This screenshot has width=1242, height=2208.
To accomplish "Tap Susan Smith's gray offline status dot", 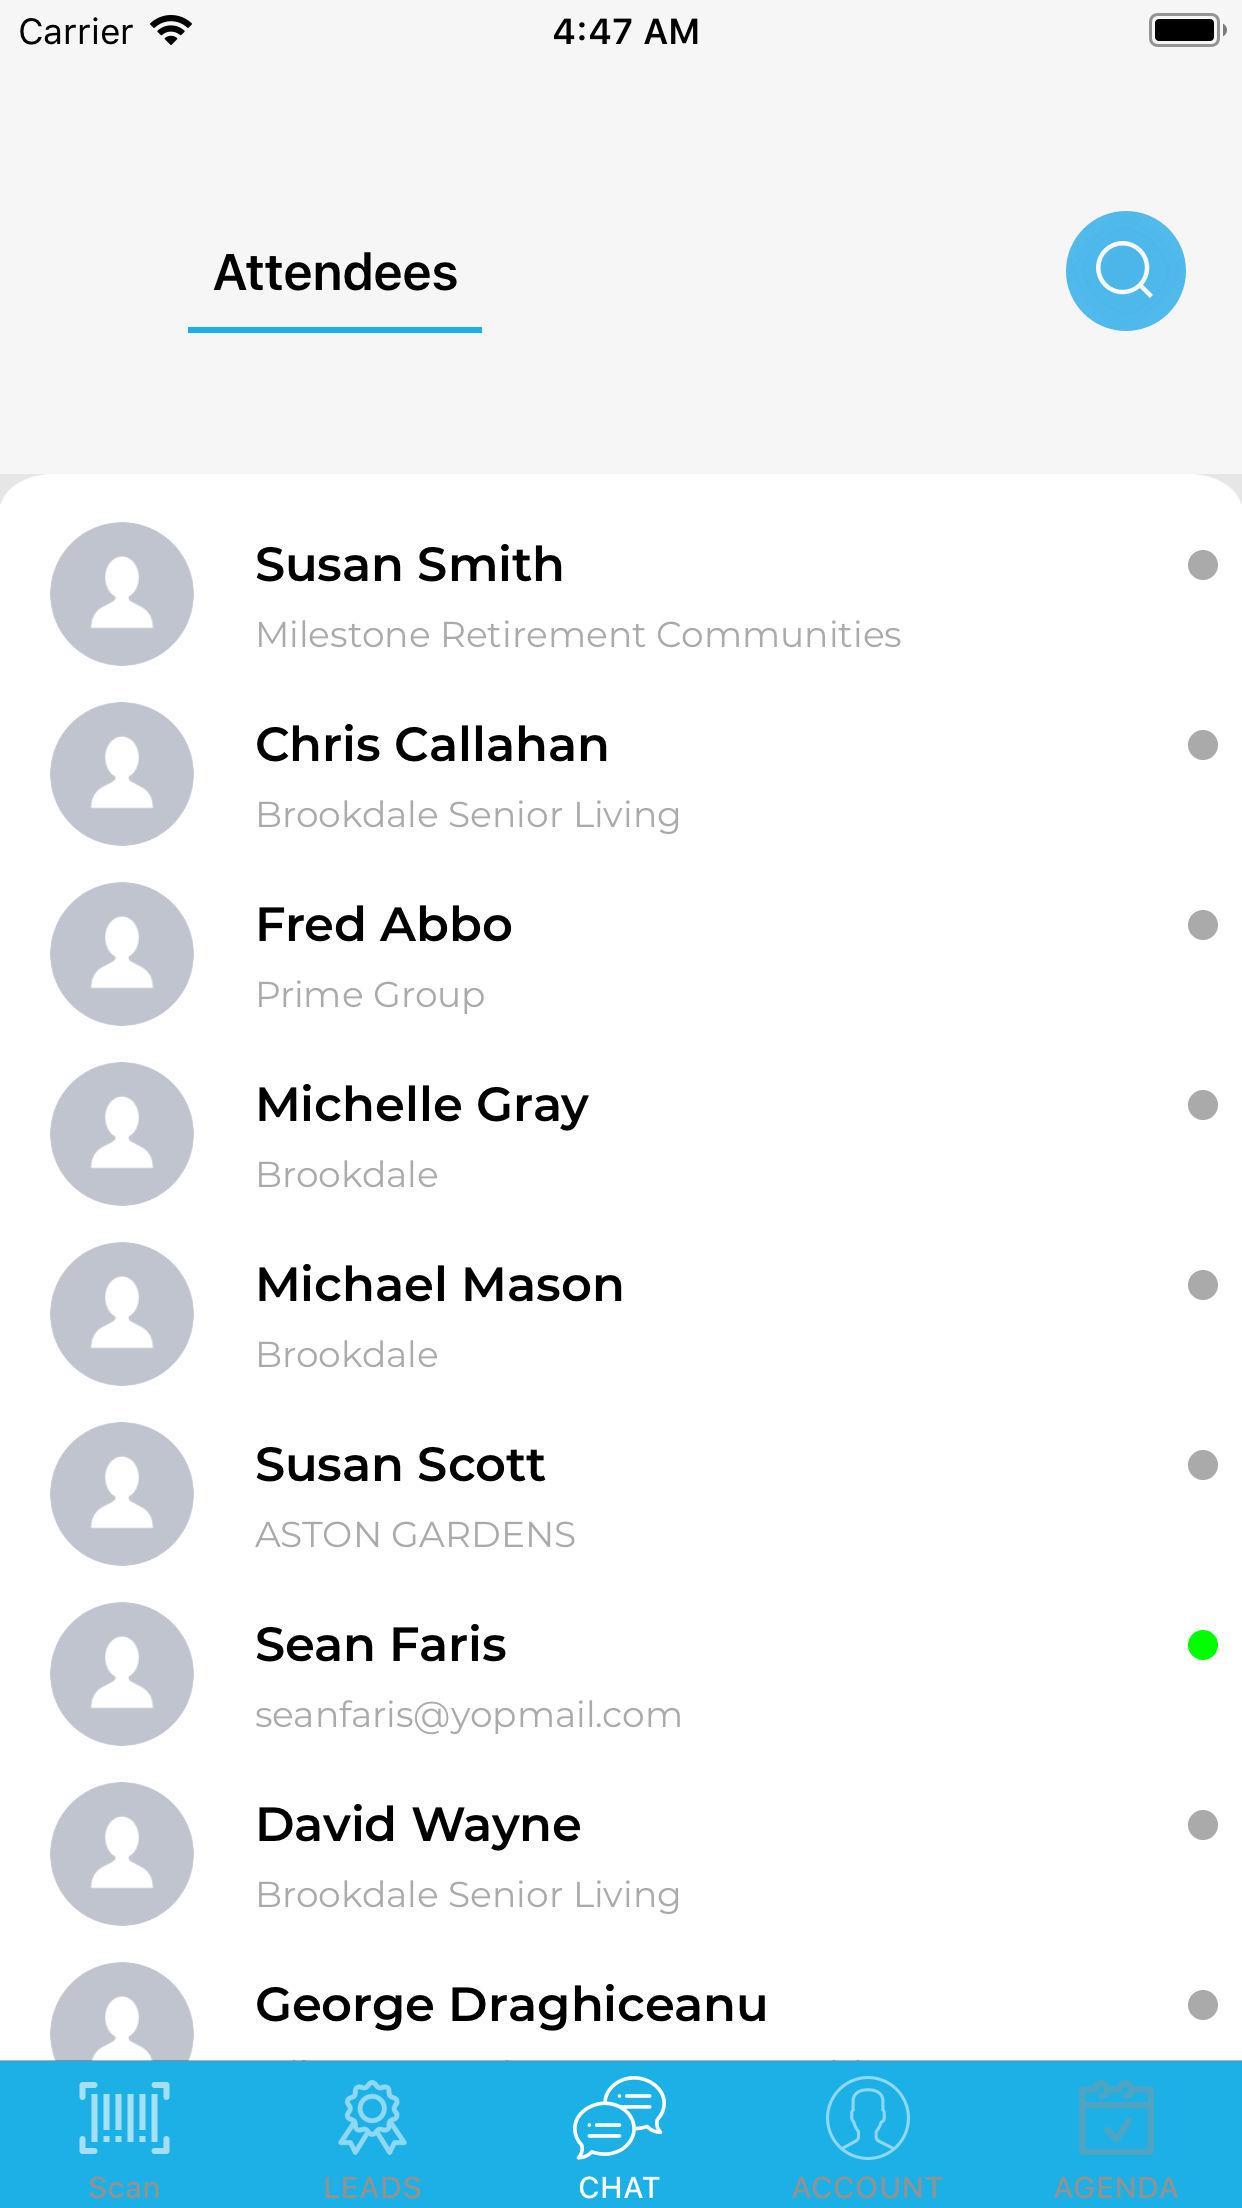I will click(x=1202, y=565).
